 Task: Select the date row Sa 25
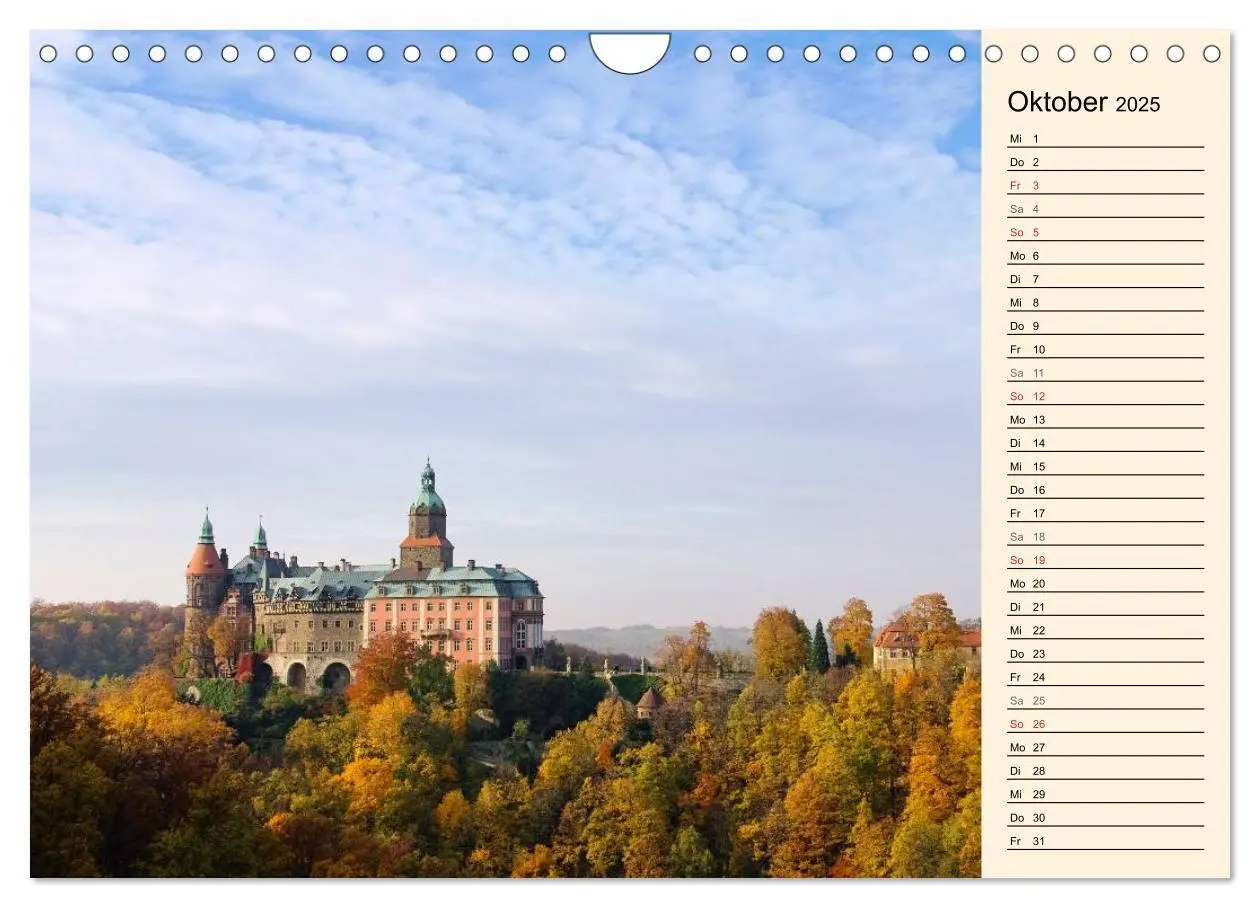pyautogui.click(x=1105, y=700)
